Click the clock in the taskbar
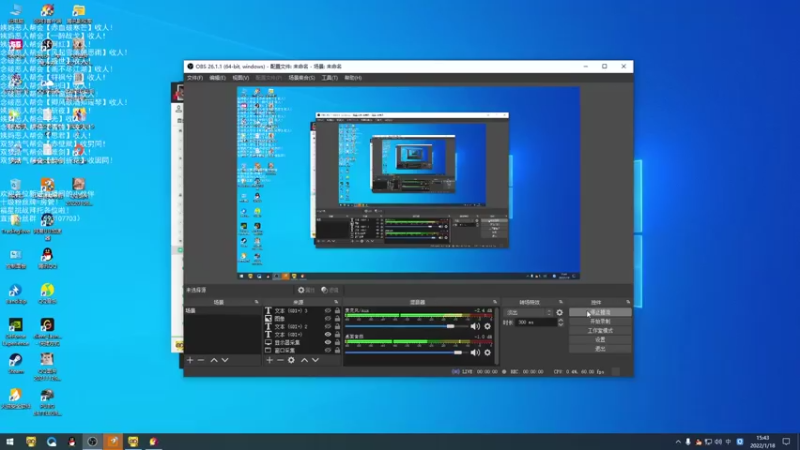Screen dimensions: 800x450 [763, 441]
